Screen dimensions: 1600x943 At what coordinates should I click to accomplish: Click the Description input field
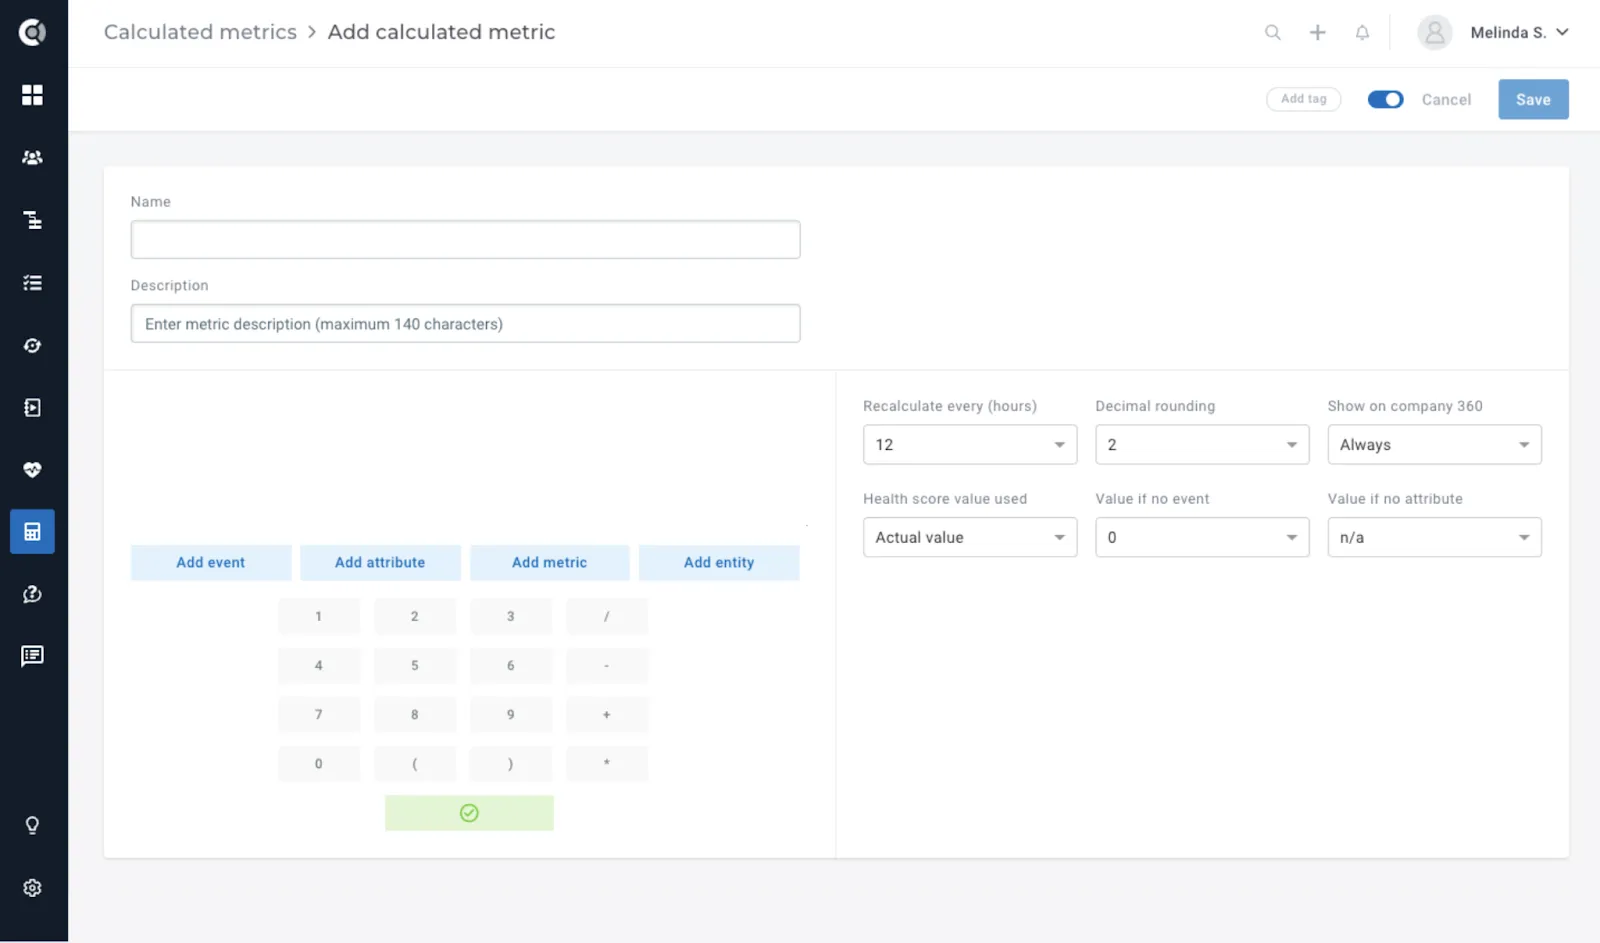pos(465,324)
